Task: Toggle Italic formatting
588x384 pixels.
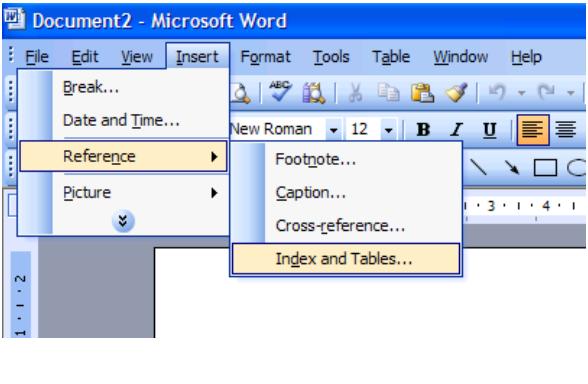Action: tap(456, 130)
